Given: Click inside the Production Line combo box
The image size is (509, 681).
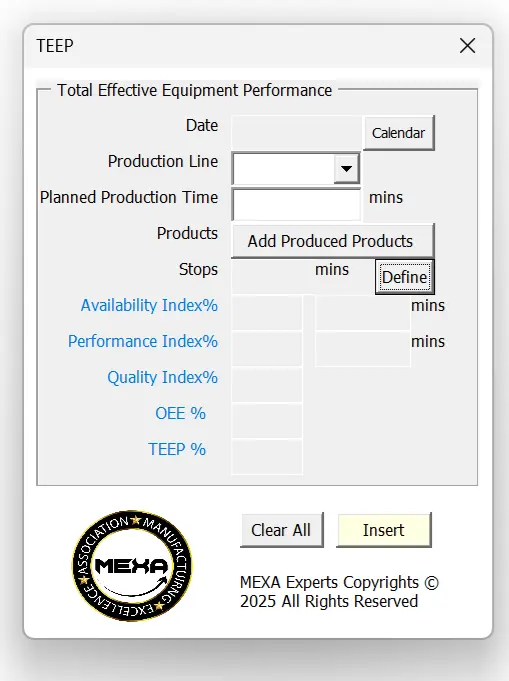Looking at the screenshot, I should 296,169.
